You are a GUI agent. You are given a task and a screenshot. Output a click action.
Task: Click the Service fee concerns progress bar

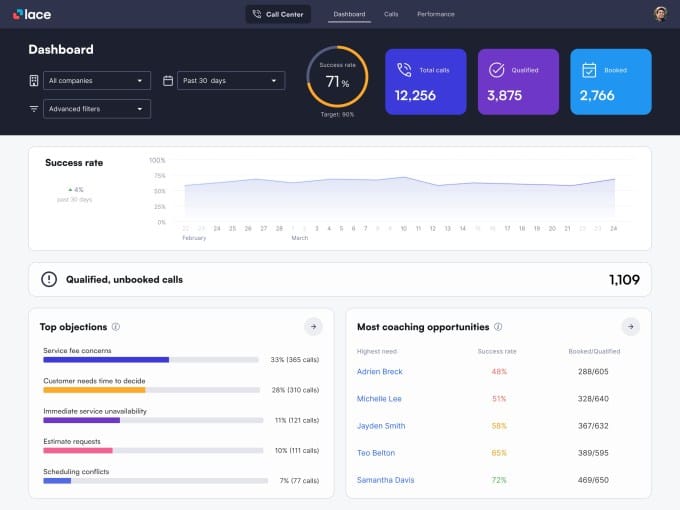coord(151,359)
